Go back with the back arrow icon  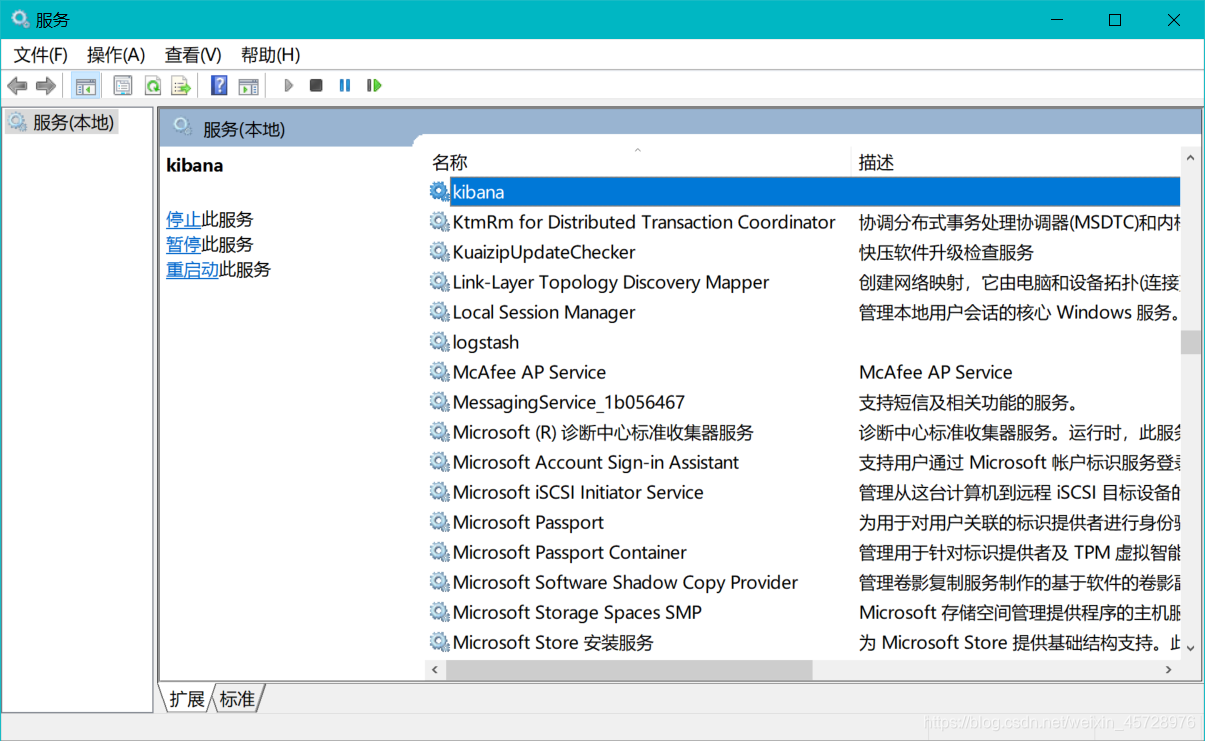pos(17,85)
